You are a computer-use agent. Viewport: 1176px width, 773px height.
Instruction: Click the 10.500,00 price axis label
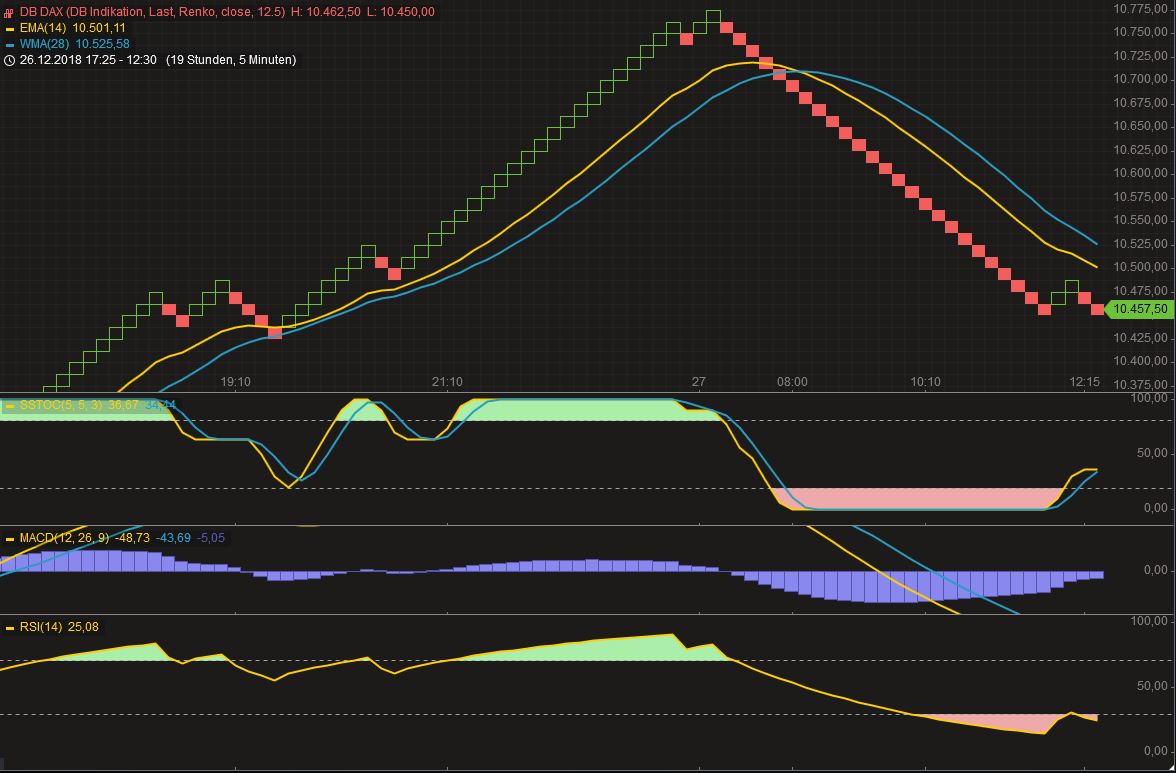[x=1140, y=268]
